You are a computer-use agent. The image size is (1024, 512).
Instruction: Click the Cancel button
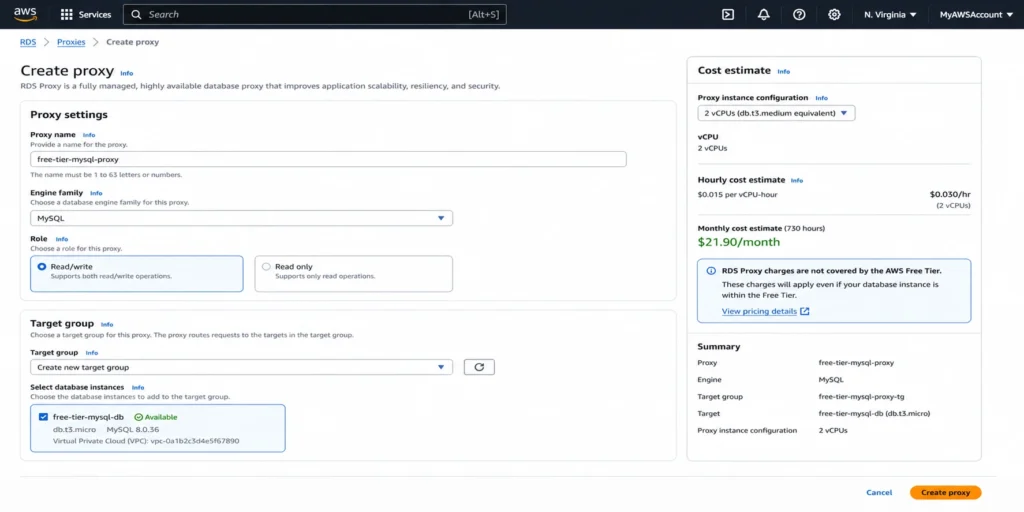coord(879,492)
